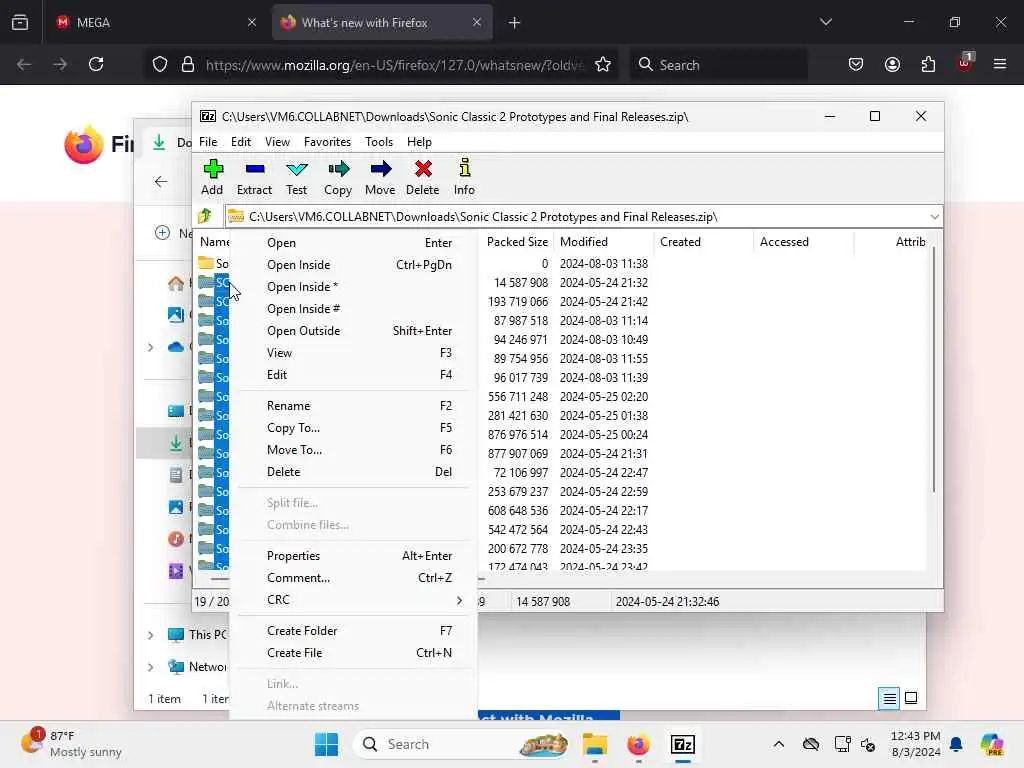
Task: Open the Edit menu in 7-Zip
Action: point(241,142)
